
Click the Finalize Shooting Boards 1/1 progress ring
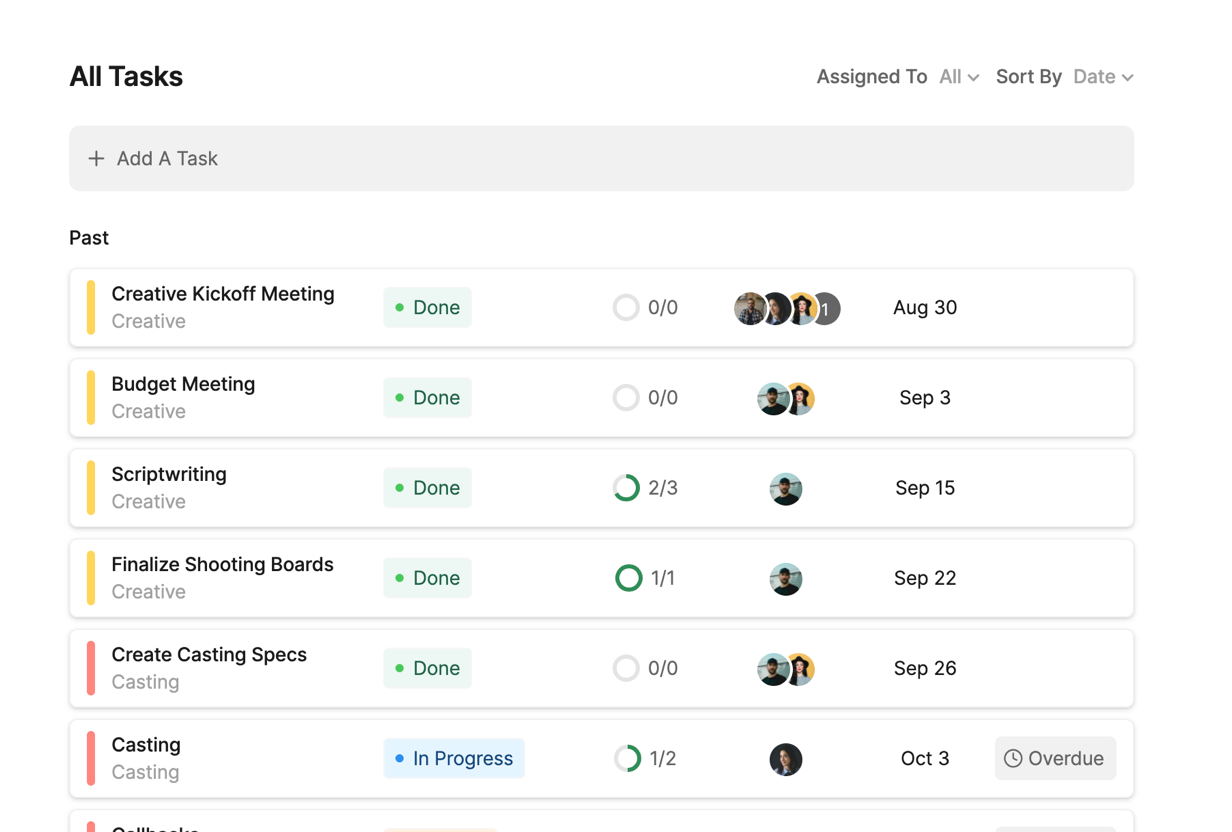[x=628, y=578]
